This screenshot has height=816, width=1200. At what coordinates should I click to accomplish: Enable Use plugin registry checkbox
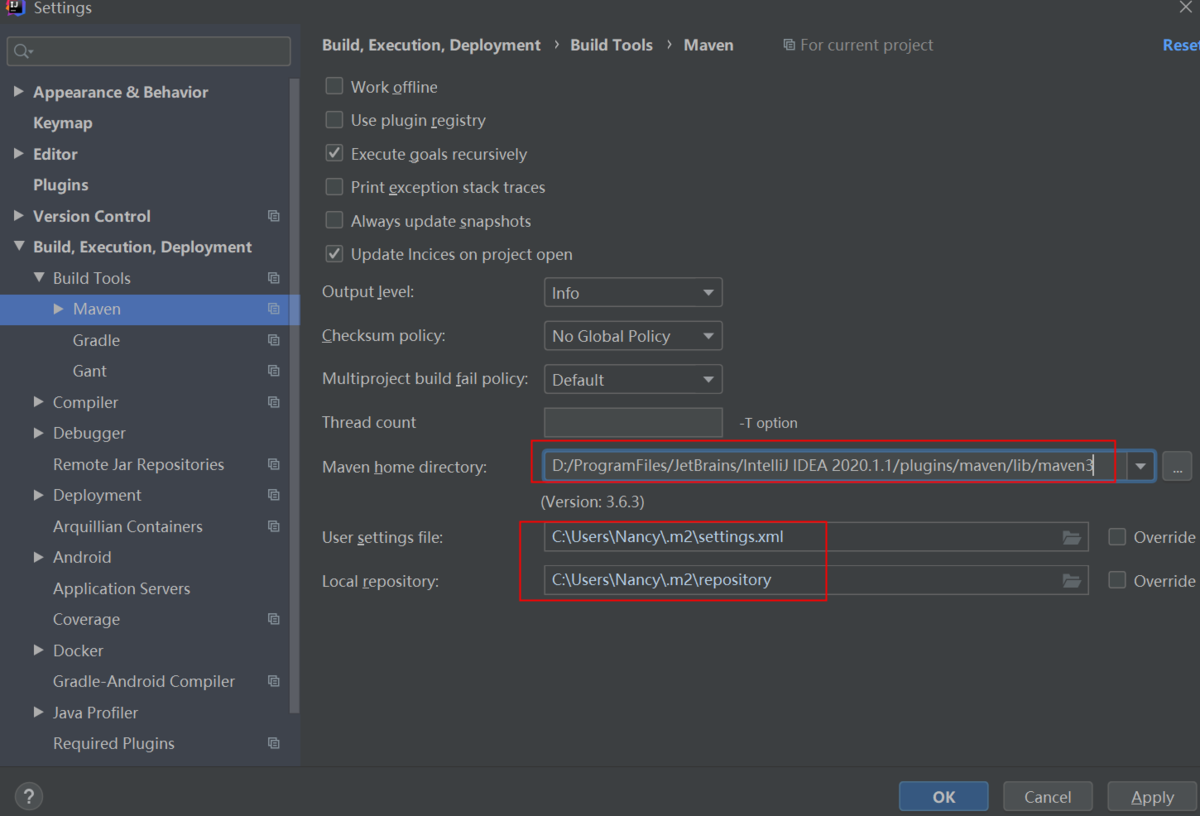(x=334, y=119)
